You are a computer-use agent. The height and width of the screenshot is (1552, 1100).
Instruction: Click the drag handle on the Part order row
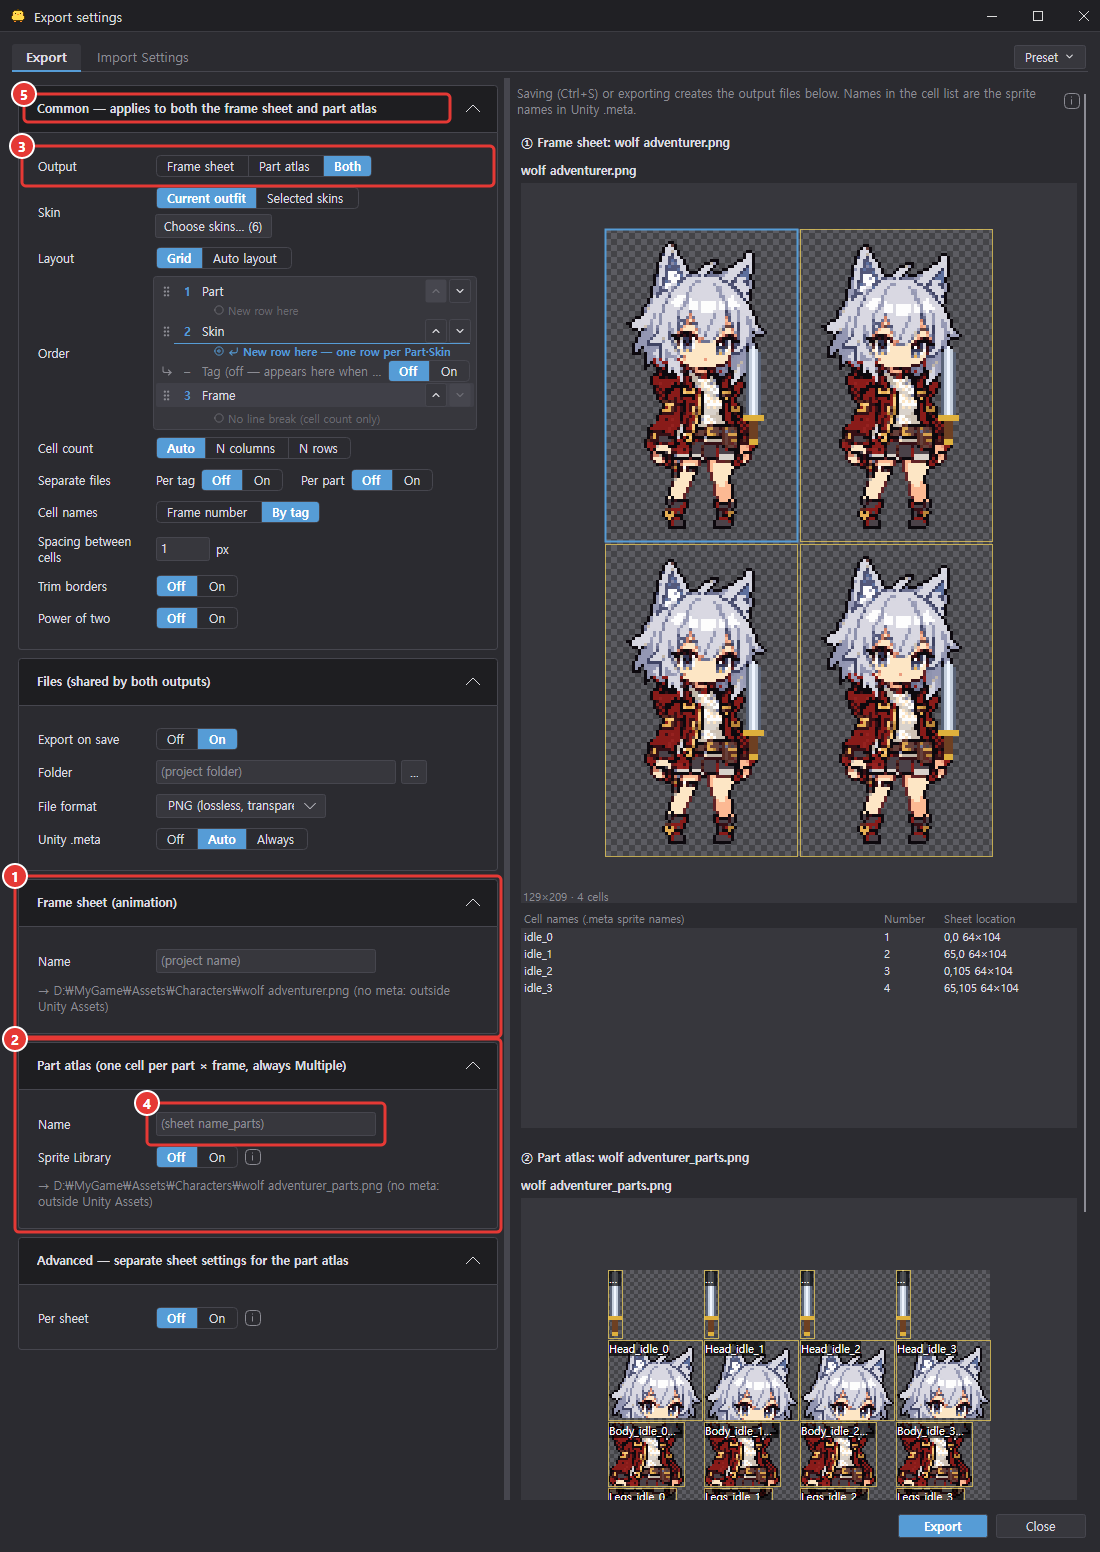coord(166,292)
